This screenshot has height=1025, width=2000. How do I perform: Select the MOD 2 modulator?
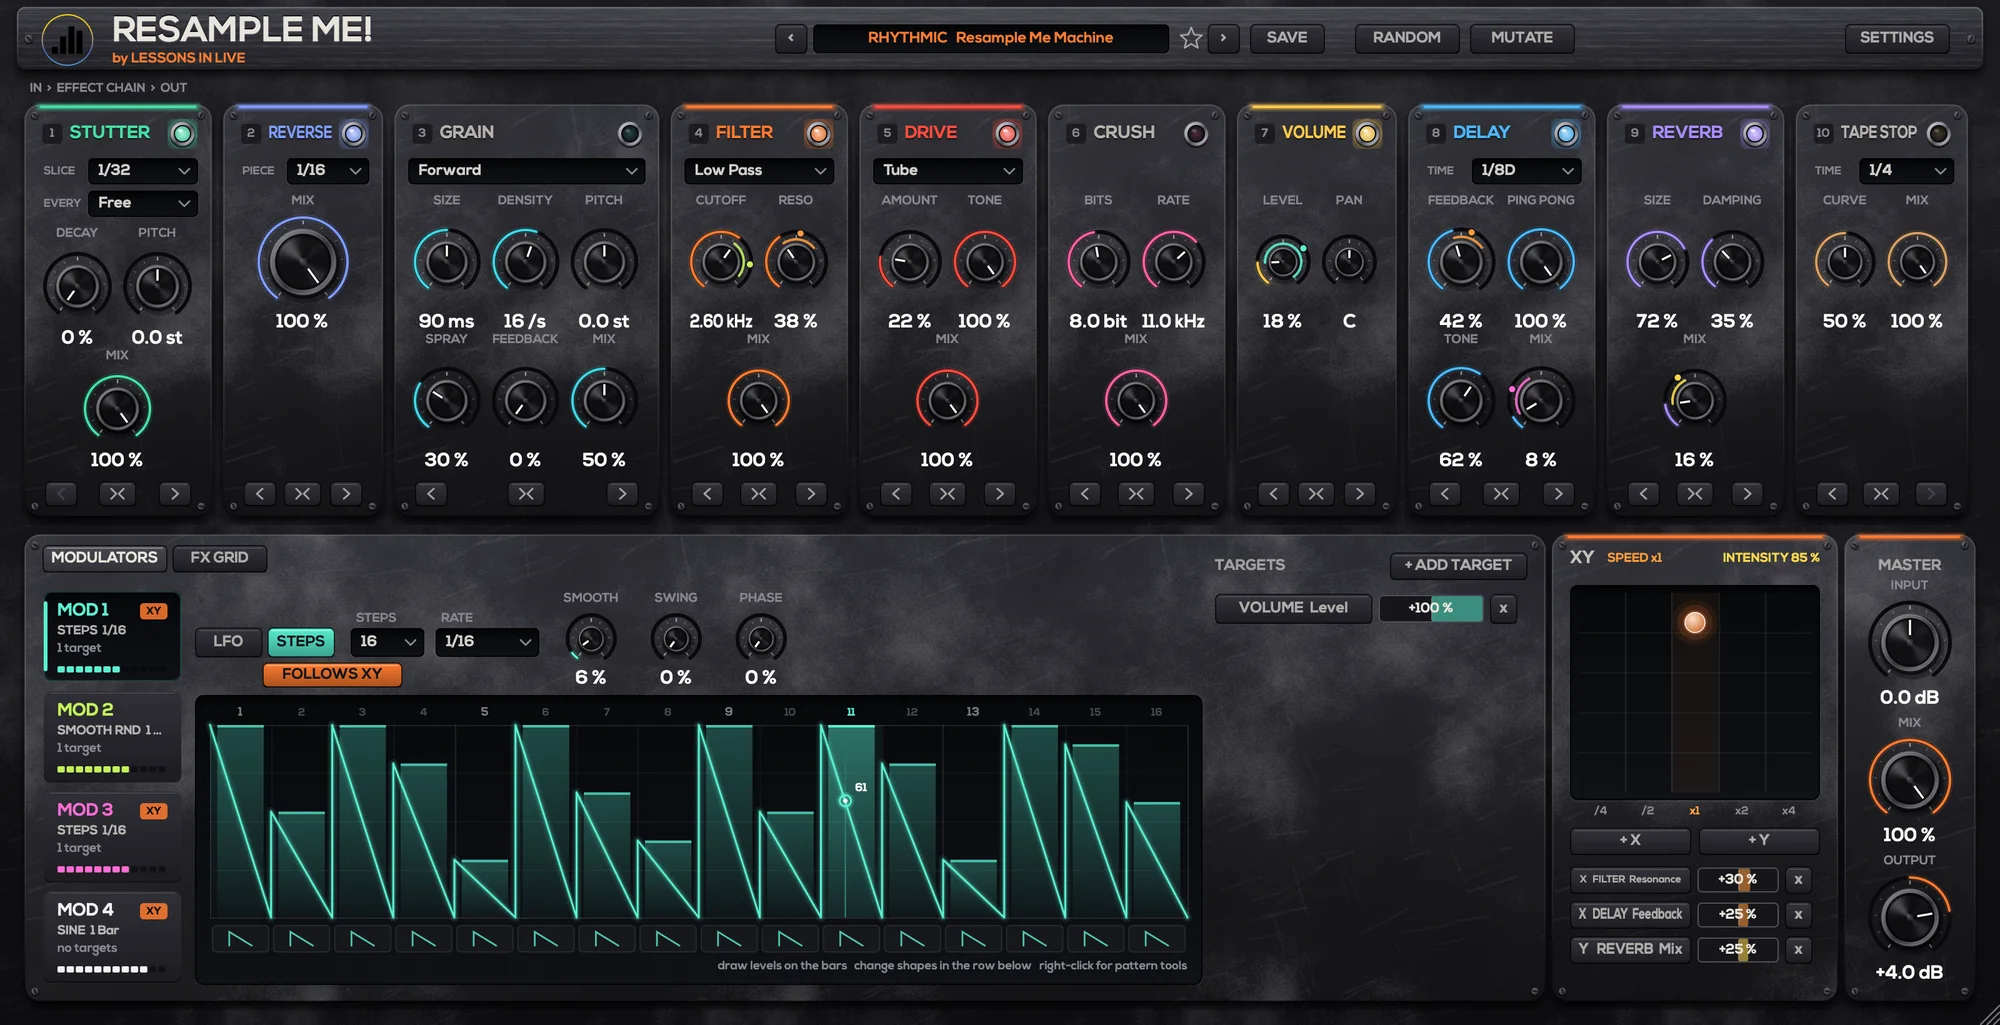[111, 738]
